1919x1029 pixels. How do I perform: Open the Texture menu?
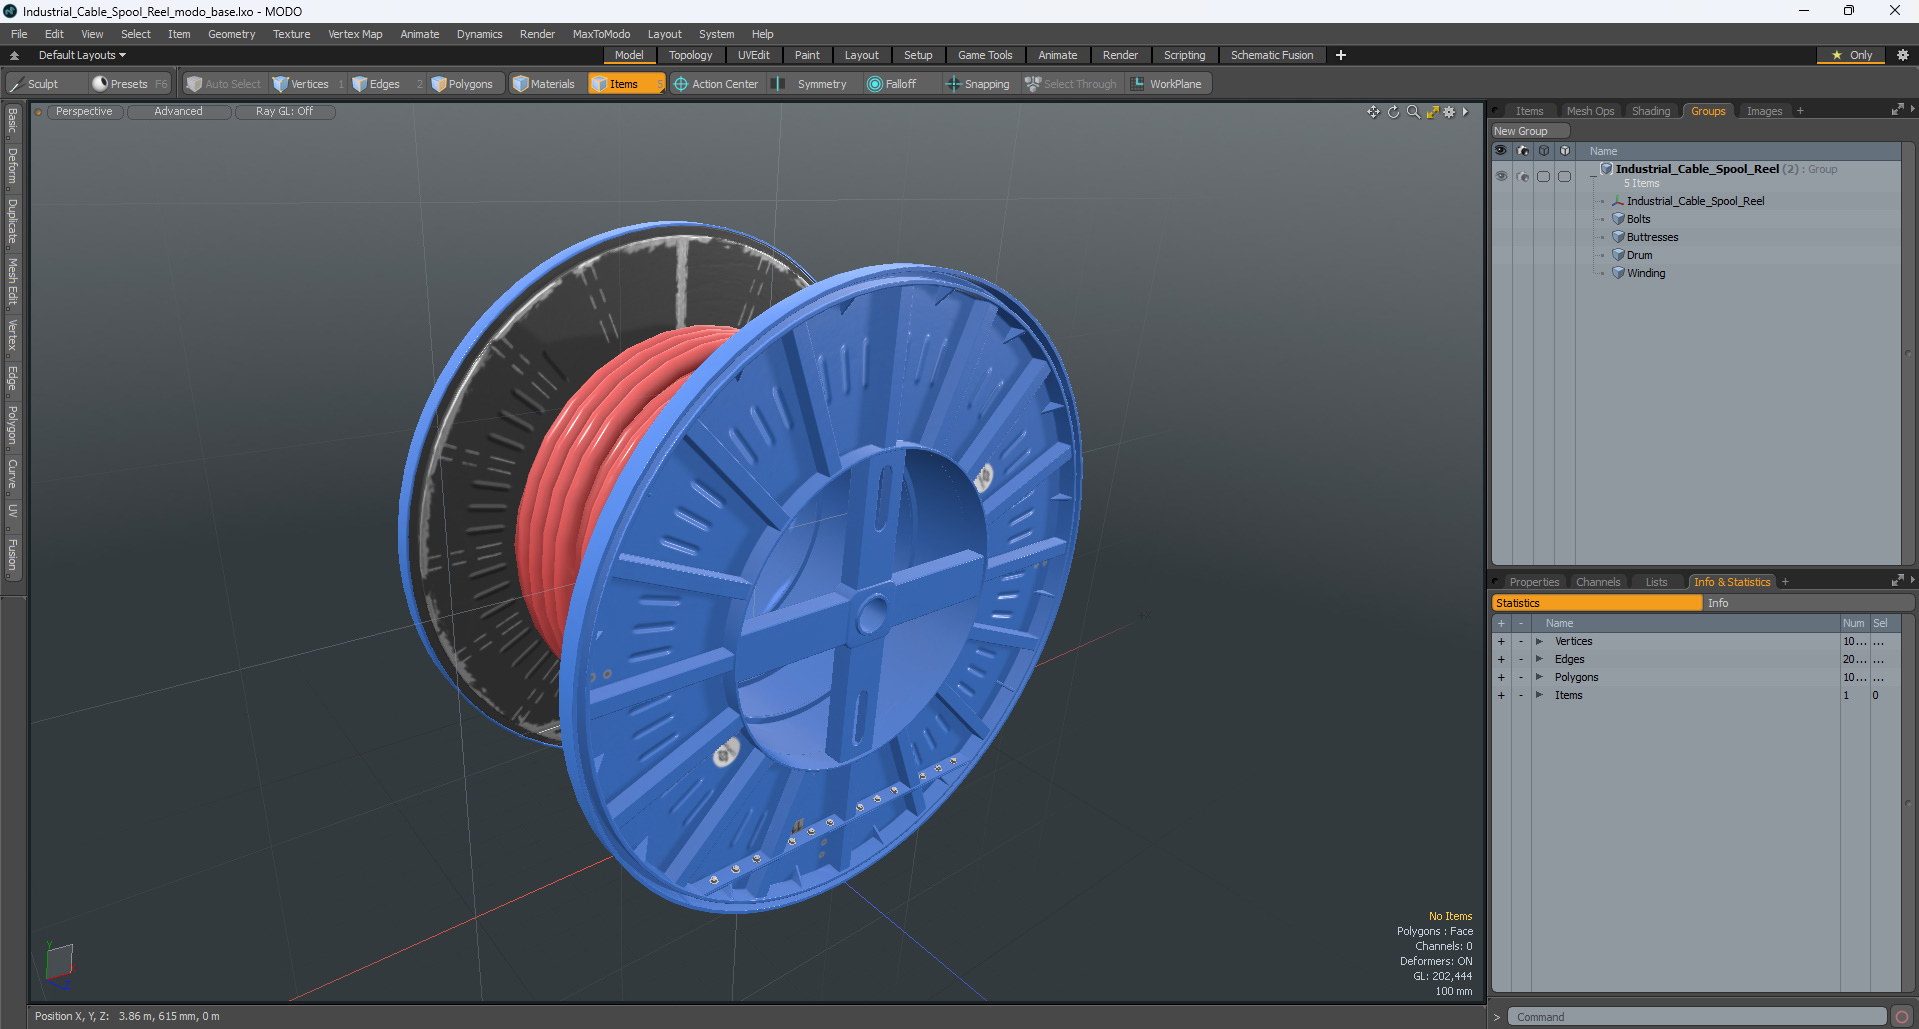291,34
